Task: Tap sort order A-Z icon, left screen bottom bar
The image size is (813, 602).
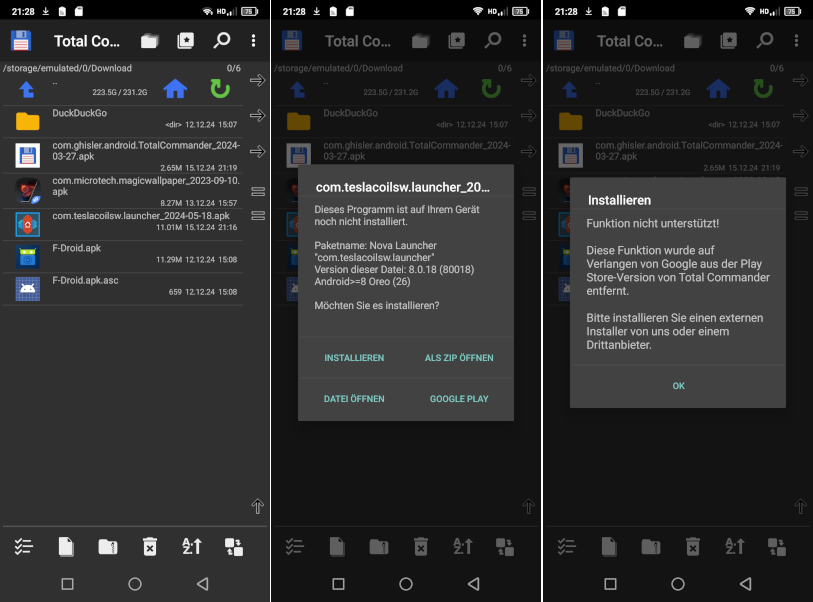Action: (192, 547)
